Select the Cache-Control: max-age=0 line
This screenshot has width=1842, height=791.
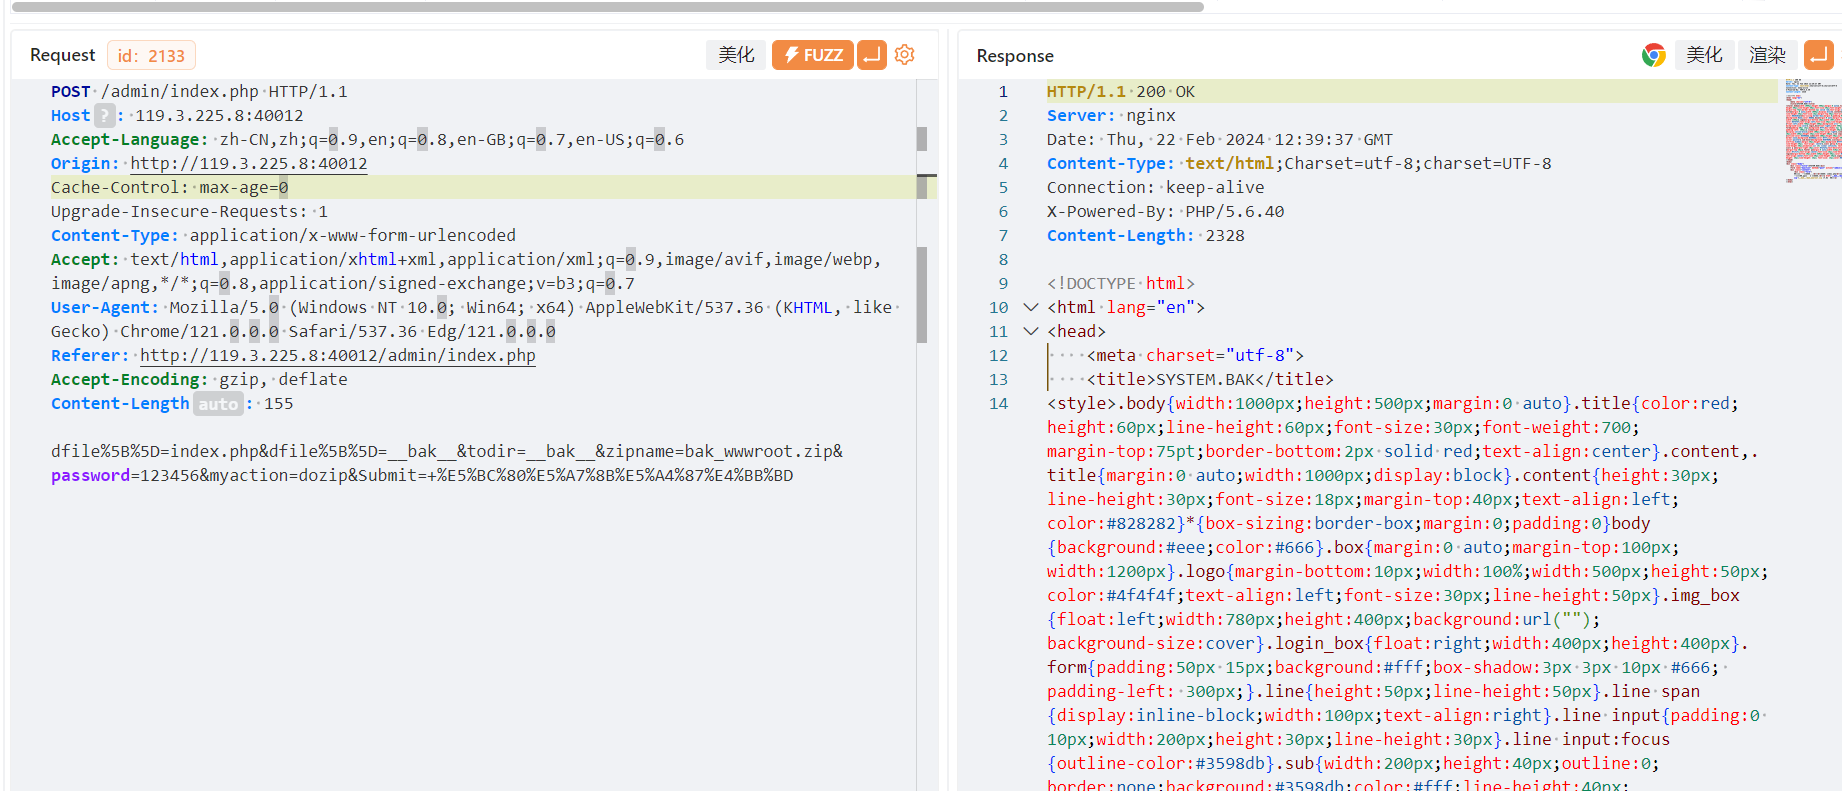[170, 187]
